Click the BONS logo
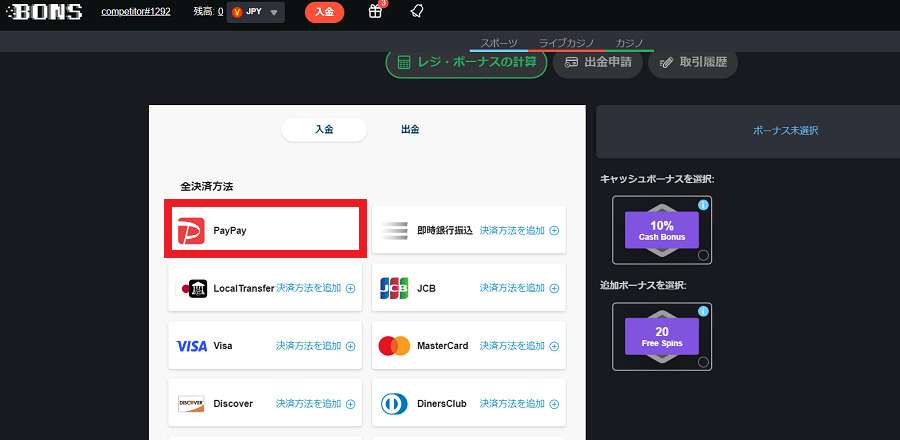 point(44,11)
